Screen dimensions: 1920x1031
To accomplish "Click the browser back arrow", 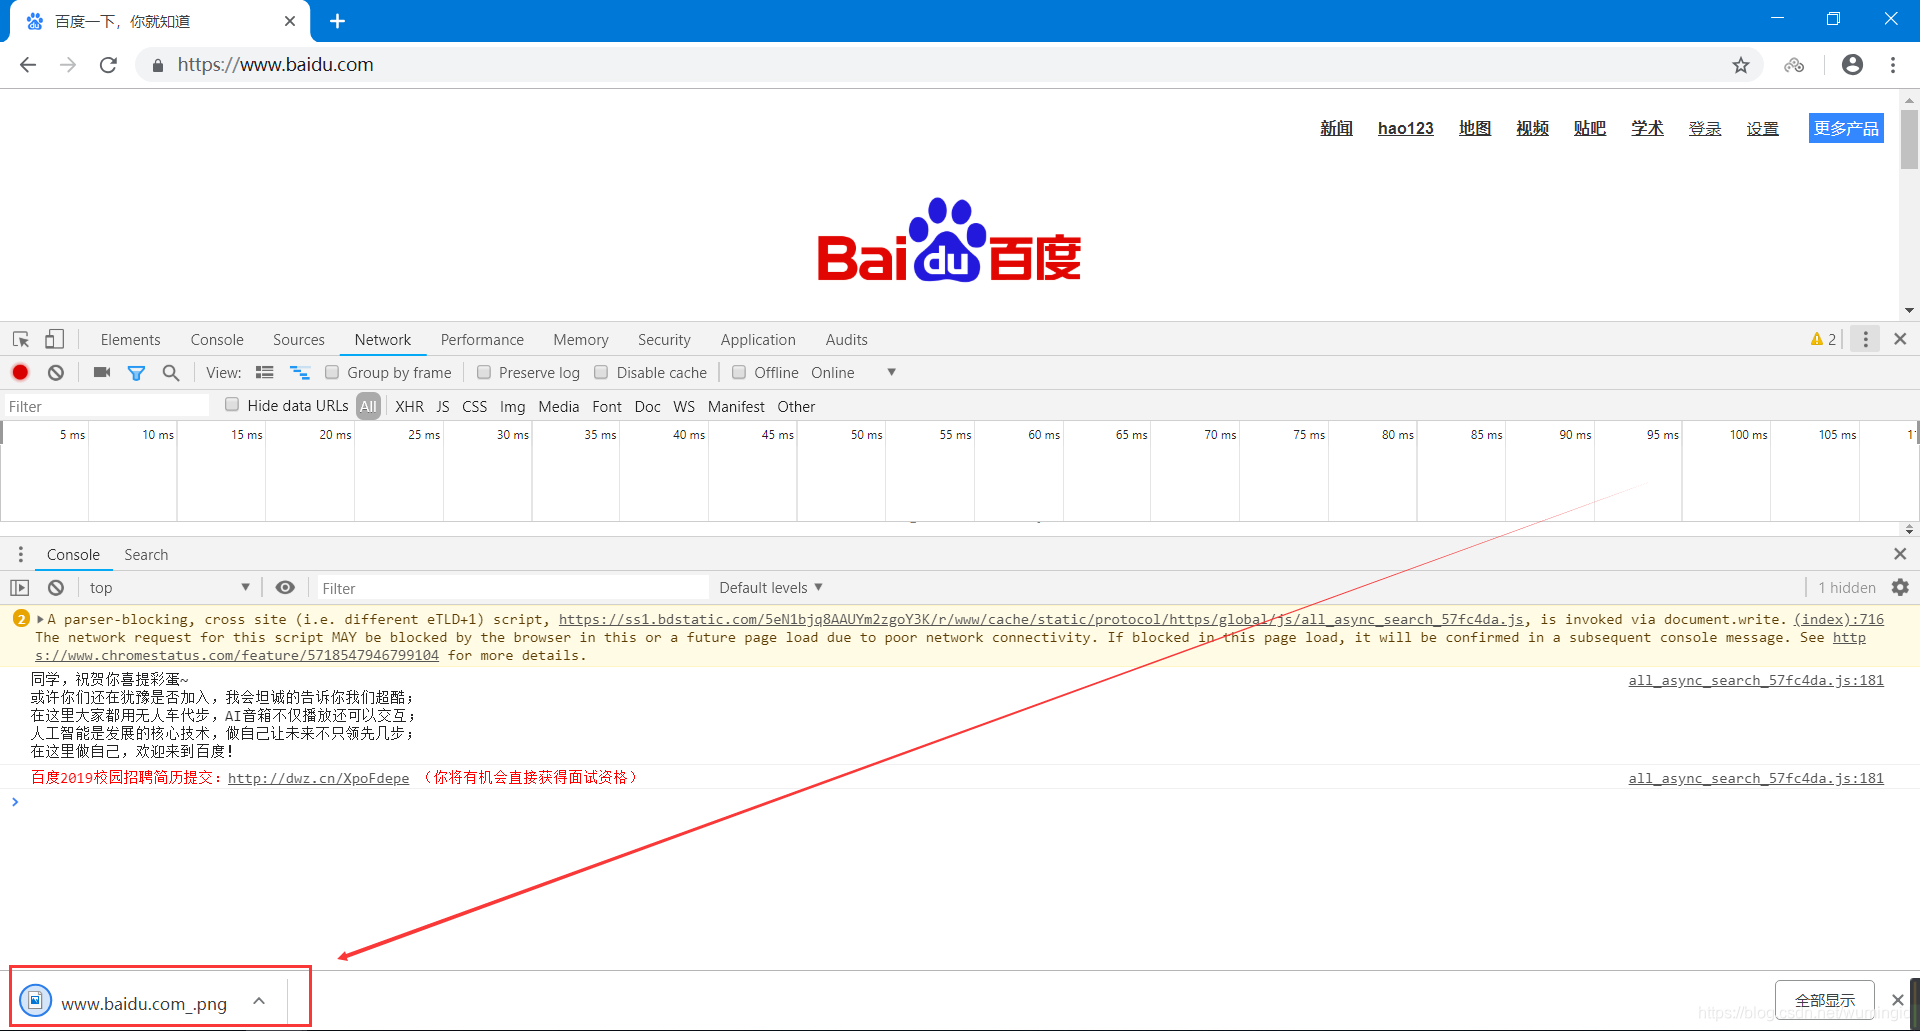I will [x=28, y=65].
